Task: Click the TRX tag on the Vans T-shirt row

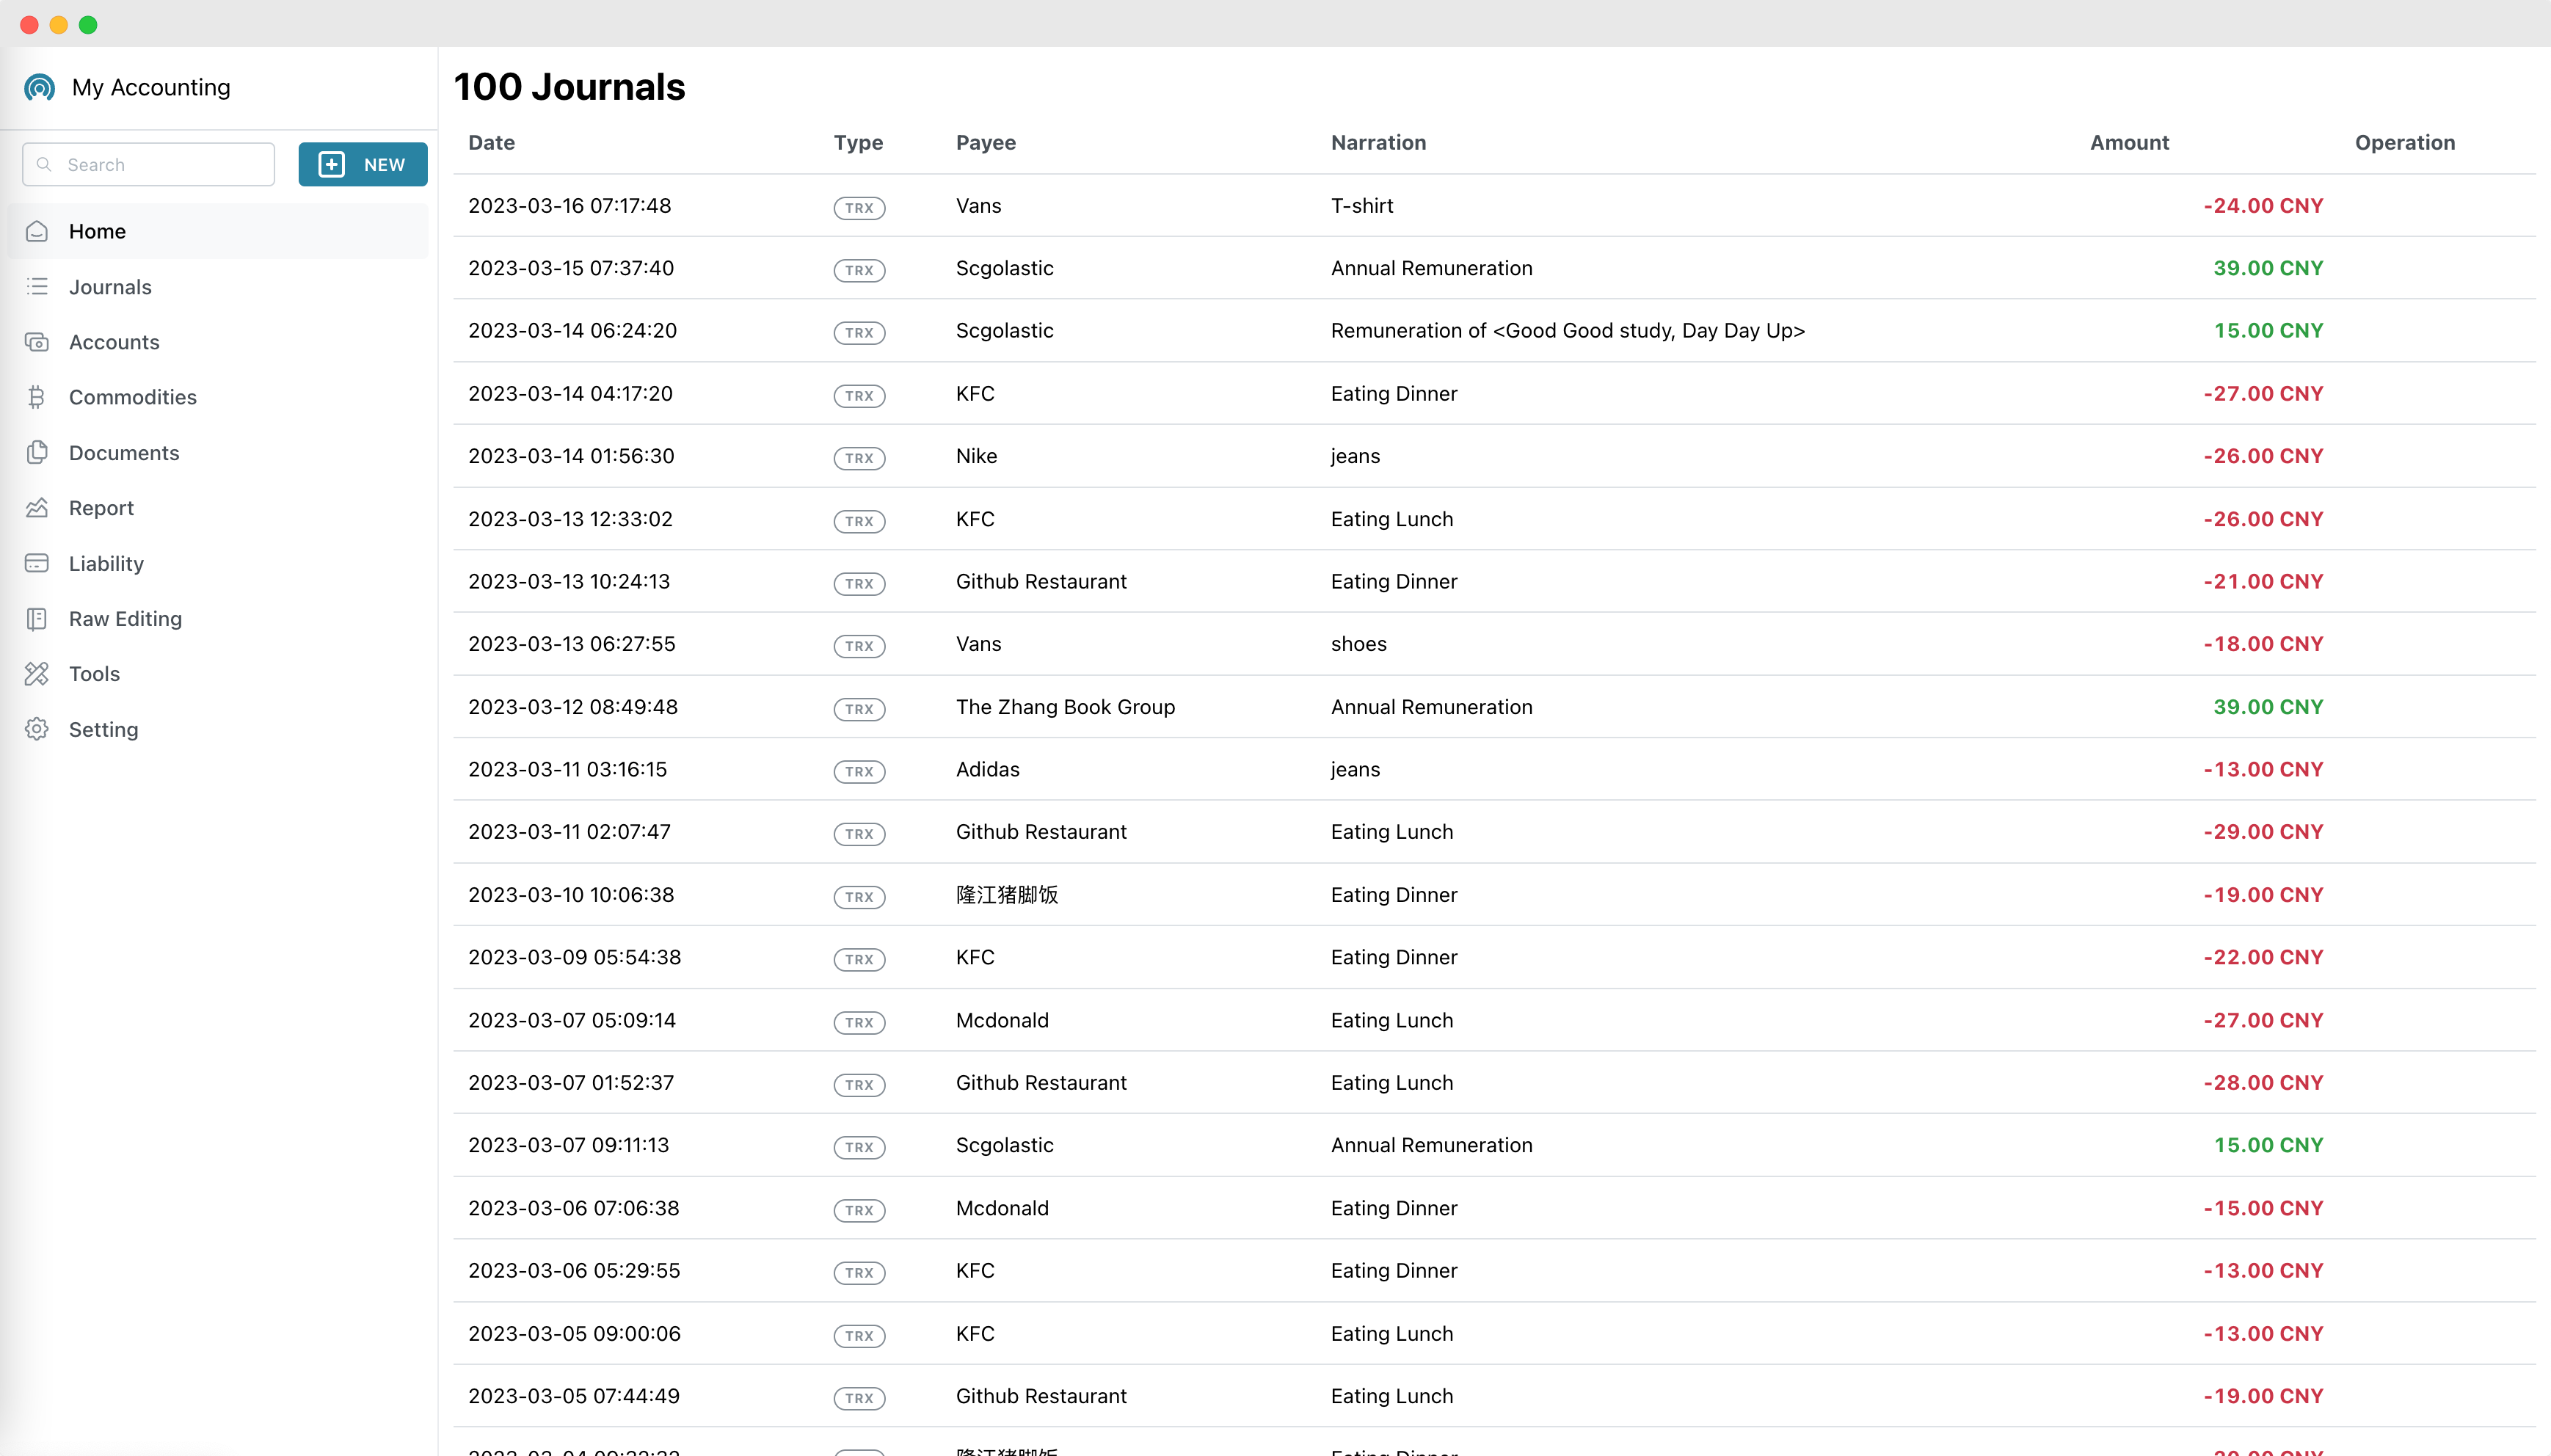Action: [x=859, y=208]
